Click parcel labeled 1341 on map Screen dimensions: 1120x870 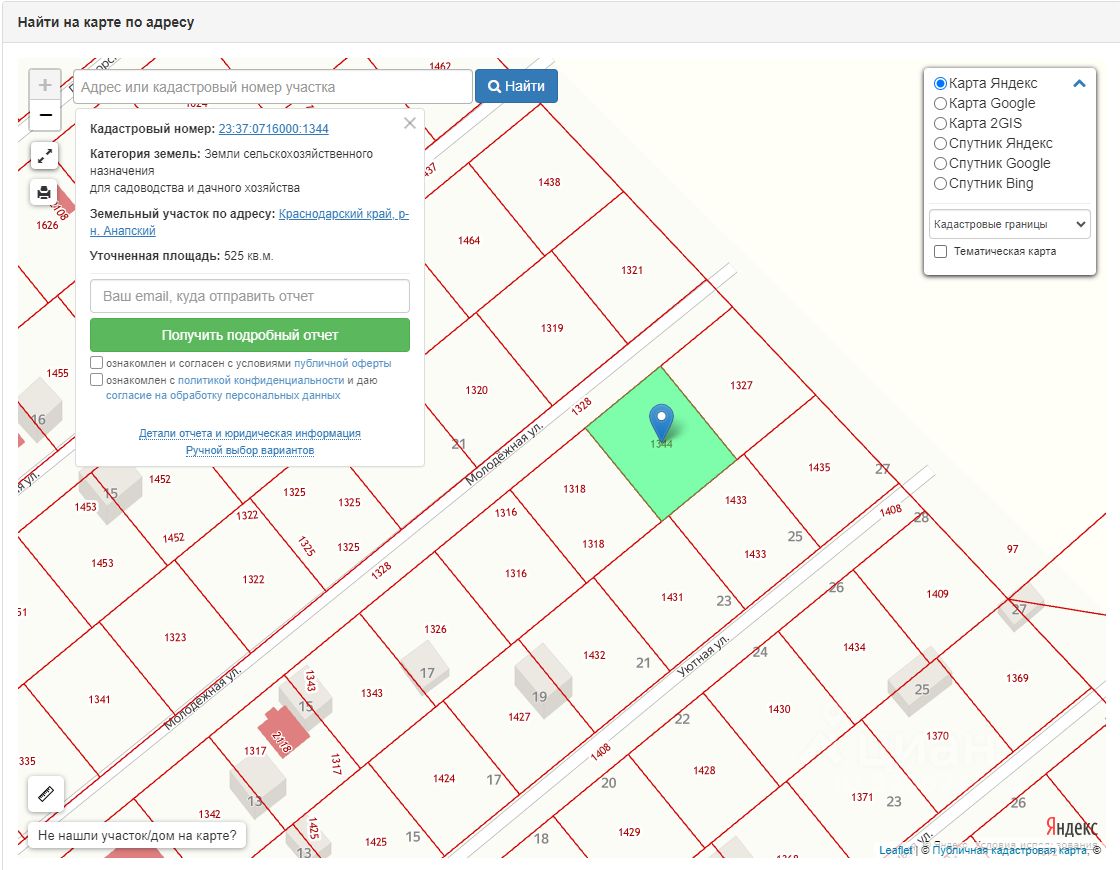[99, 699]
